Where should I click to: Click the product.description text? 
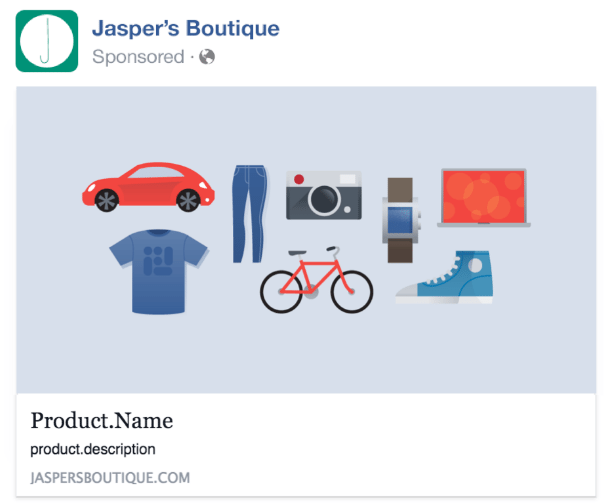tap(93, 449)
